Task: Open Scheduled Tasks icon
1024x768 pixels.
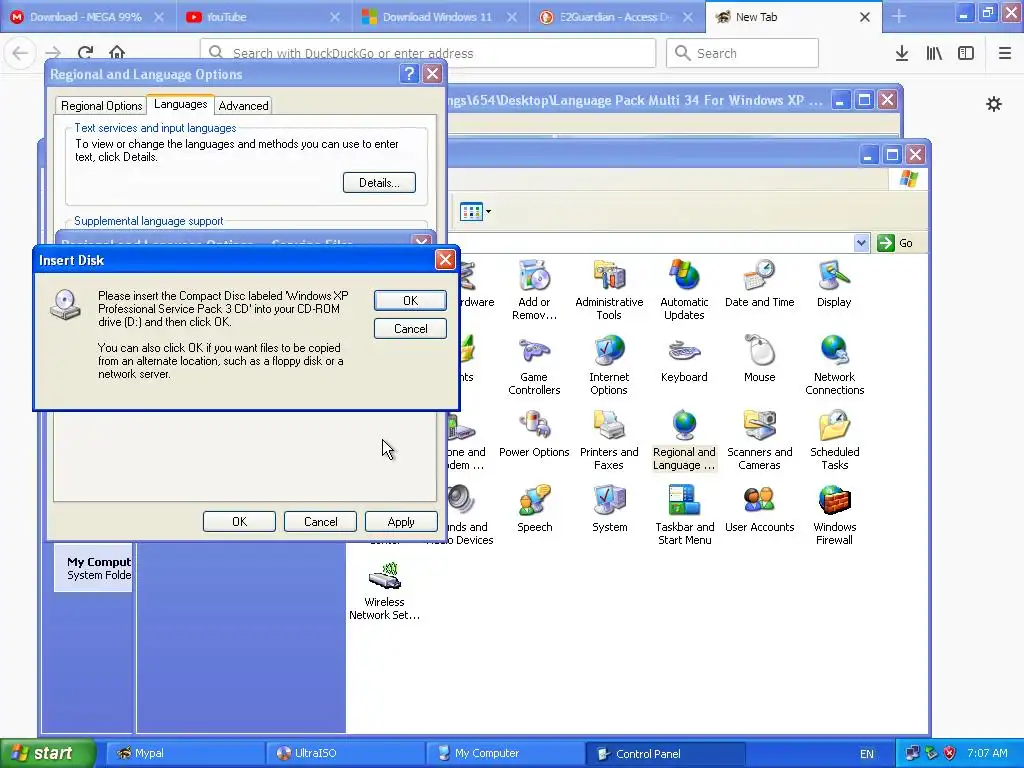Action: pos(835,440)
